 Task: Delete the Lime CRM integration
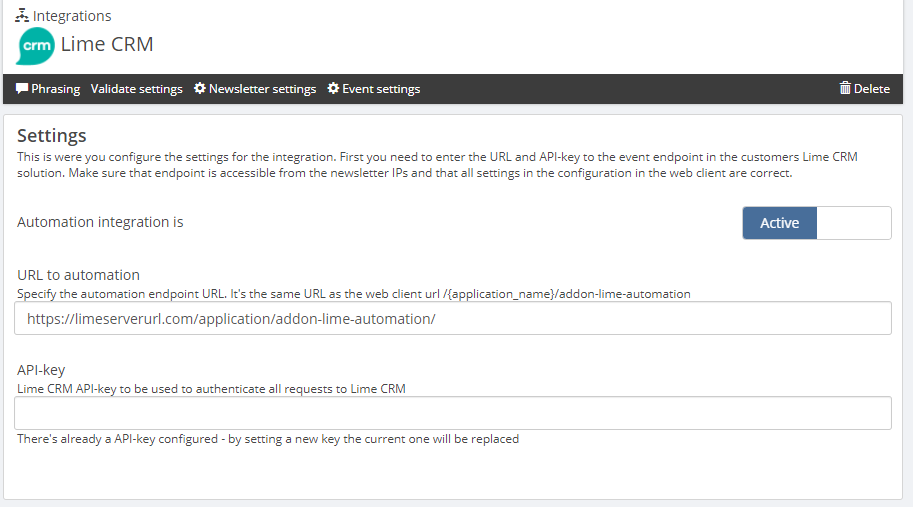point(865,88)
